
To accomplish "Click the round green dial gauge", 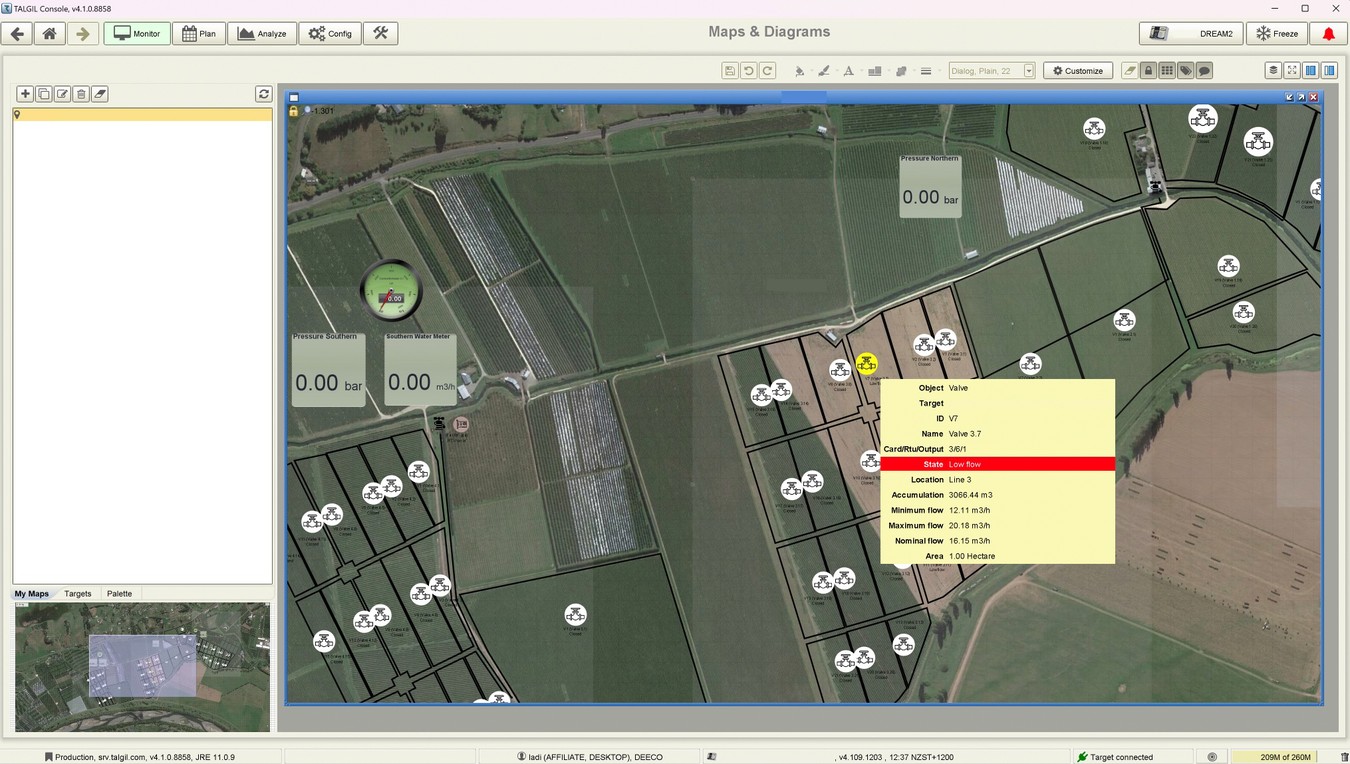I will (391, 290).
